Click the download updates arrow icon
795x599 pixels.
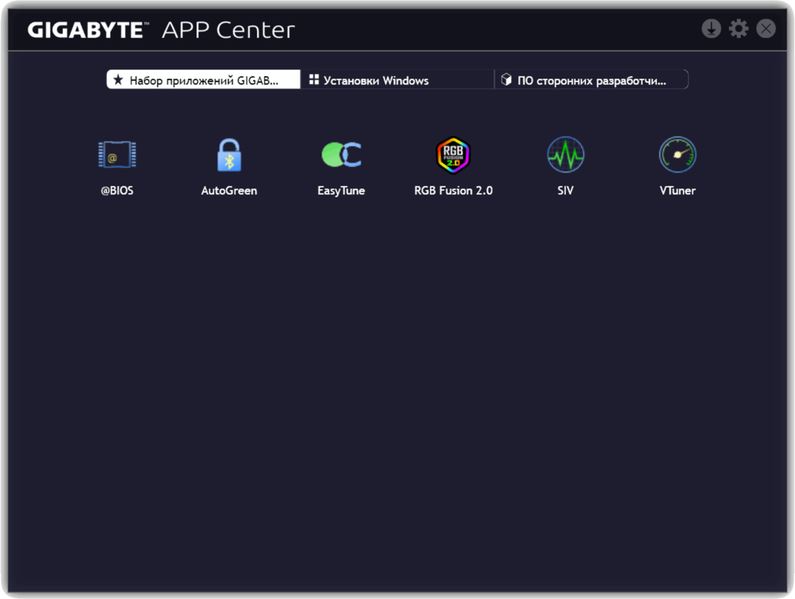click(x=711, y=28)
